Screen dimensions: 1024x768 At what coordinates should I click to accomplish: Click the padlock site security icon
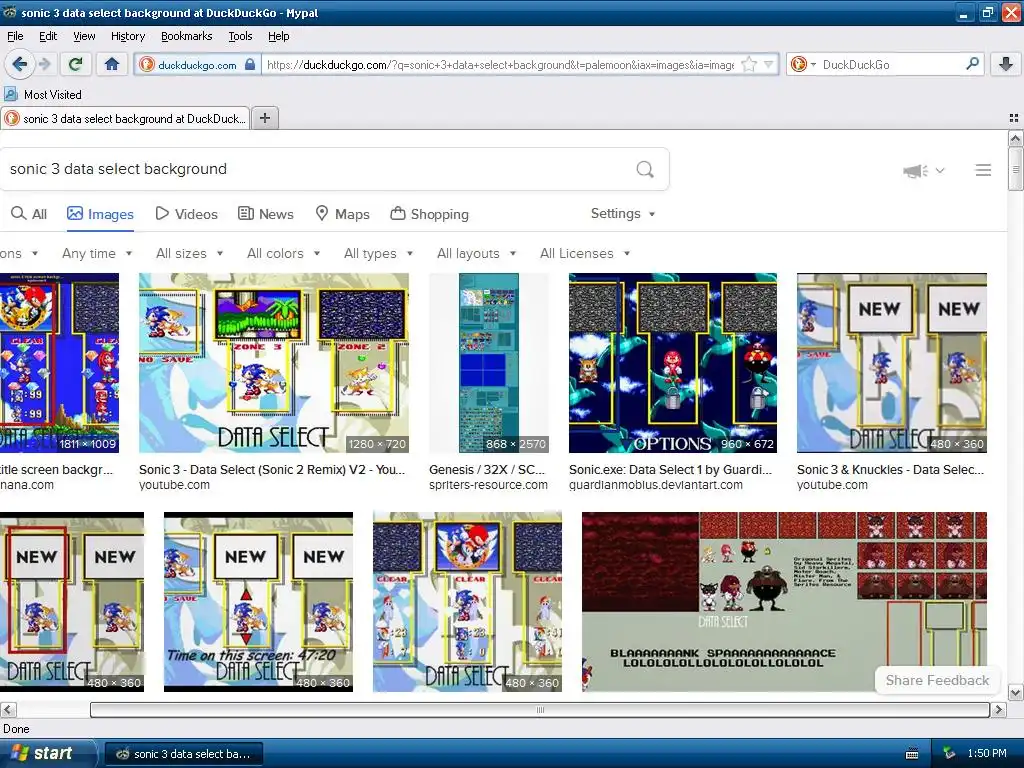[249, 64]
